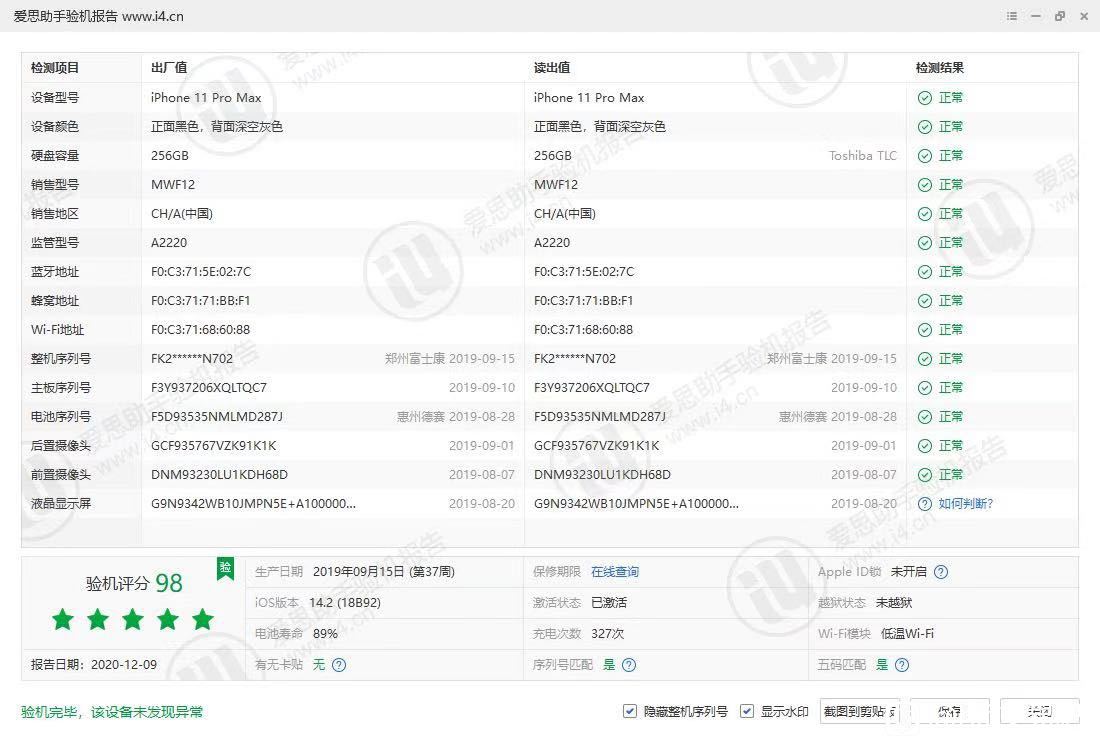Select factory mainboard serial F3Y937206XQLTQC7

(208, 388)
